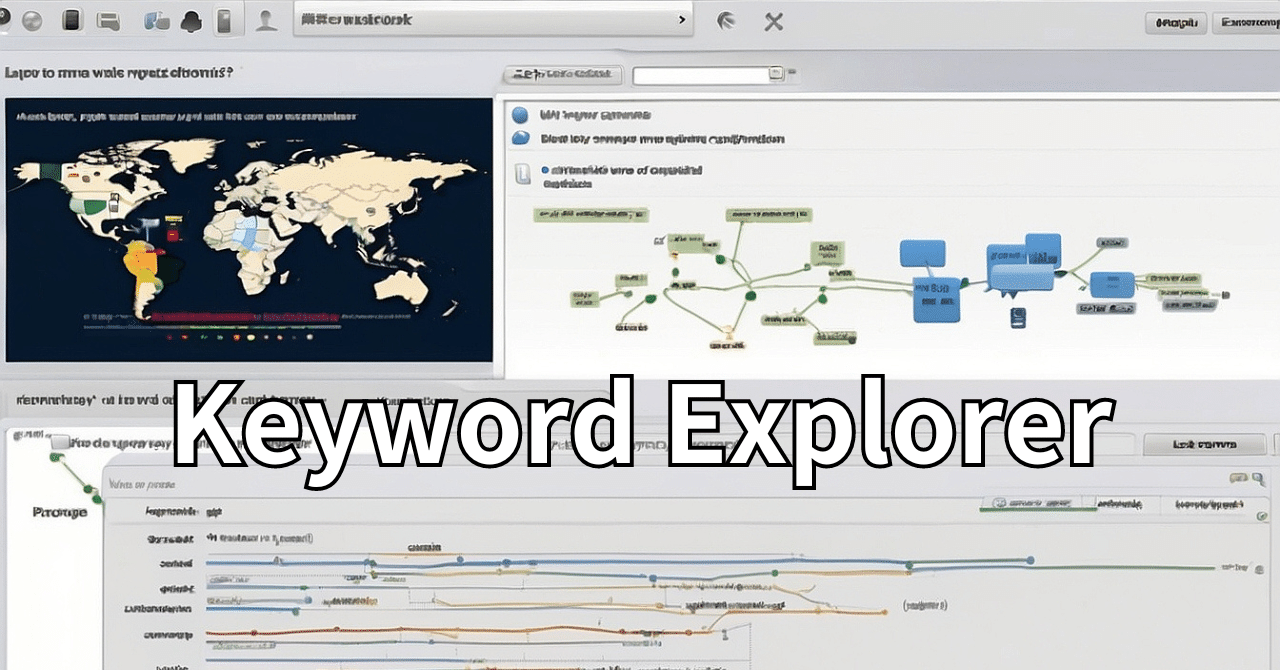Click the back navigation arrow beside the search bar
Image resolution: width=1280 pixels, height=670 pixels.
[x=726, y=21]
